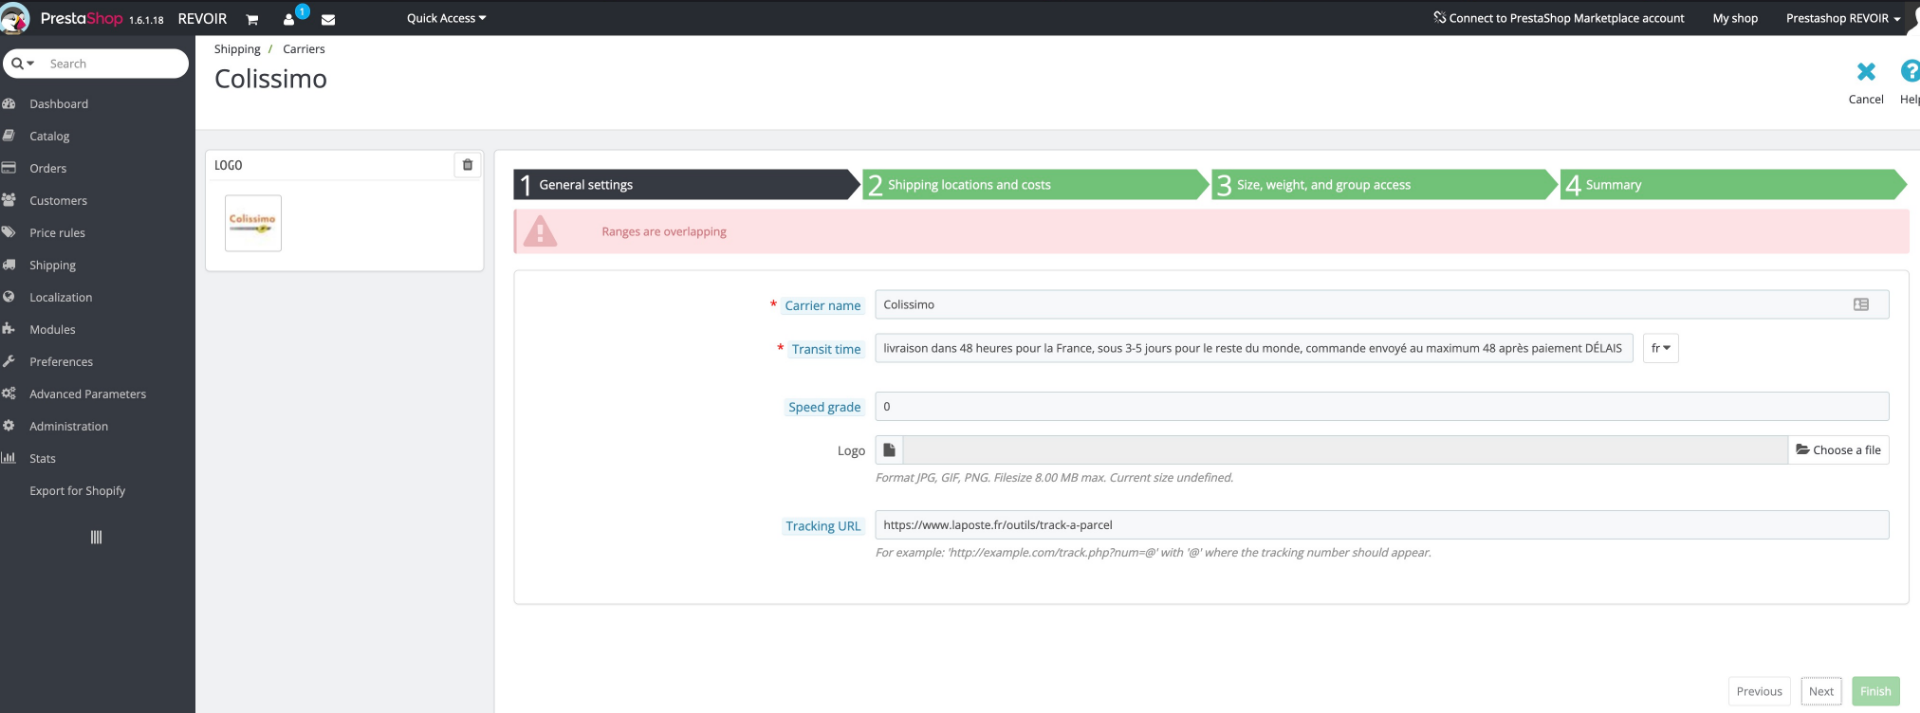Click the file icon beside Logo field
Viewport: 1920px width, 713px height.
pyautogui.click(x=889, y=450)
